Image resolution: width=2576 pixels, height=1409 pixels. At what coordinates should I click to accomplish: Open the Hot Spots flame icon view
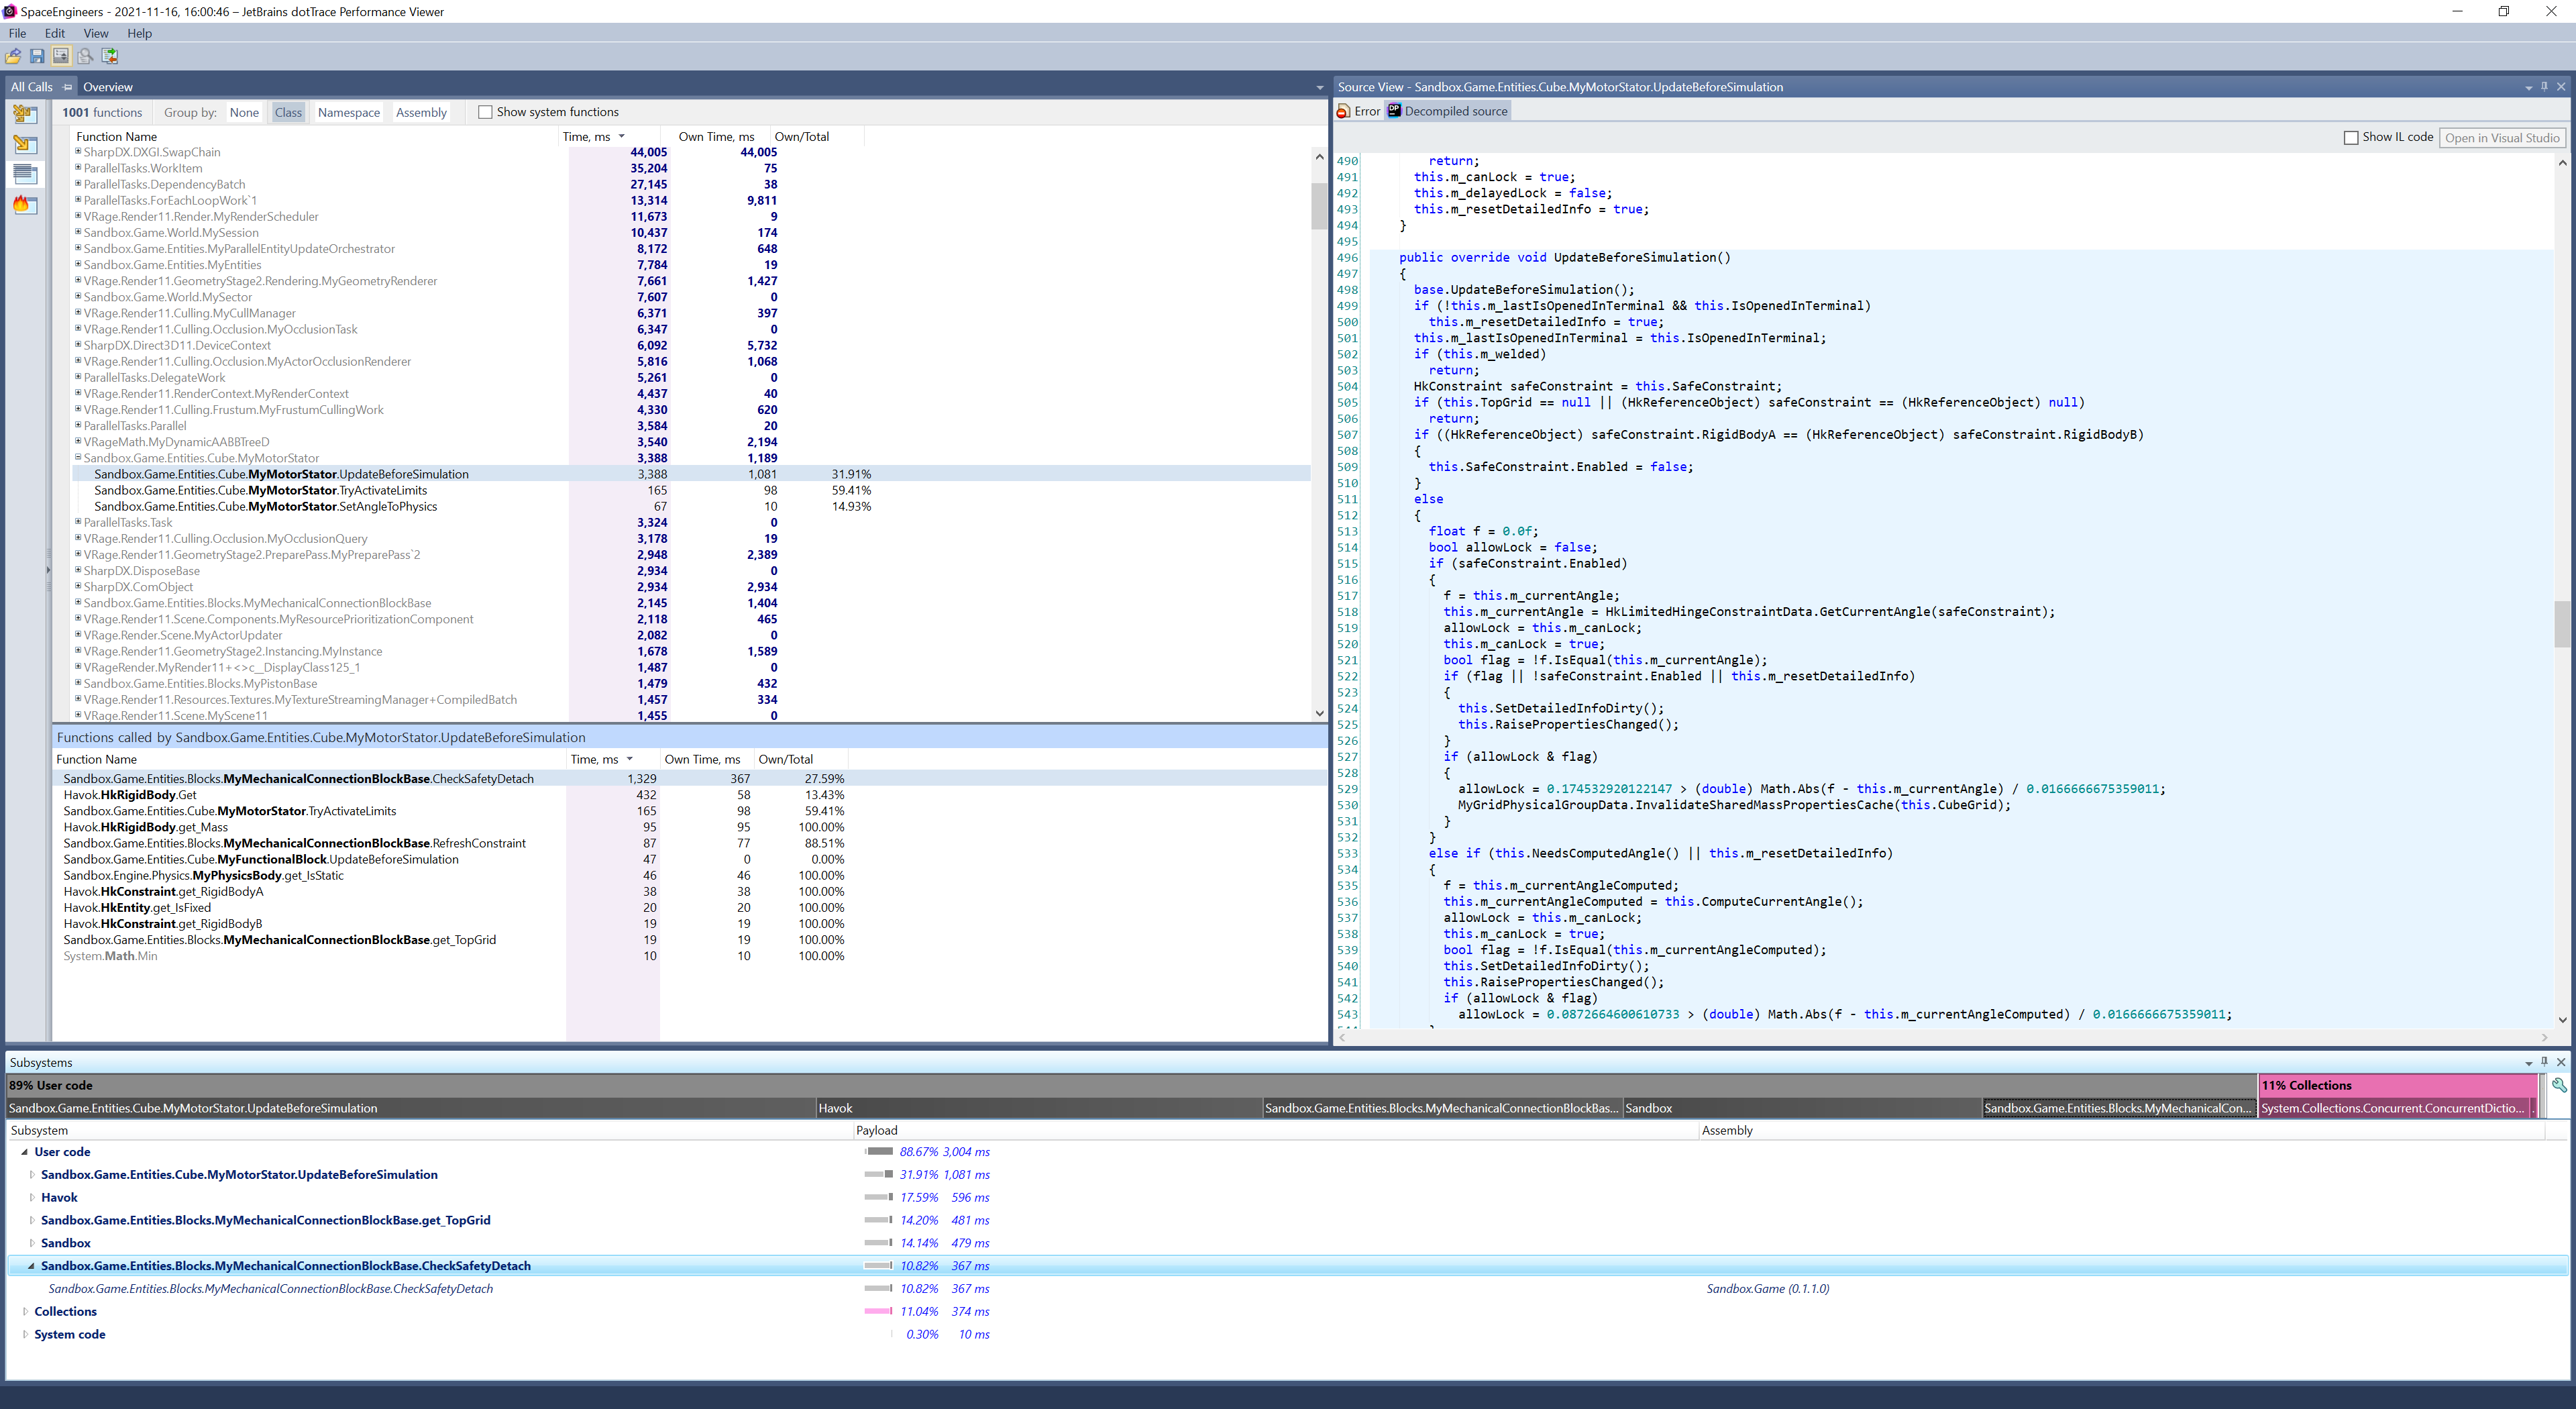pyautogui.click(x=25, y=205)
